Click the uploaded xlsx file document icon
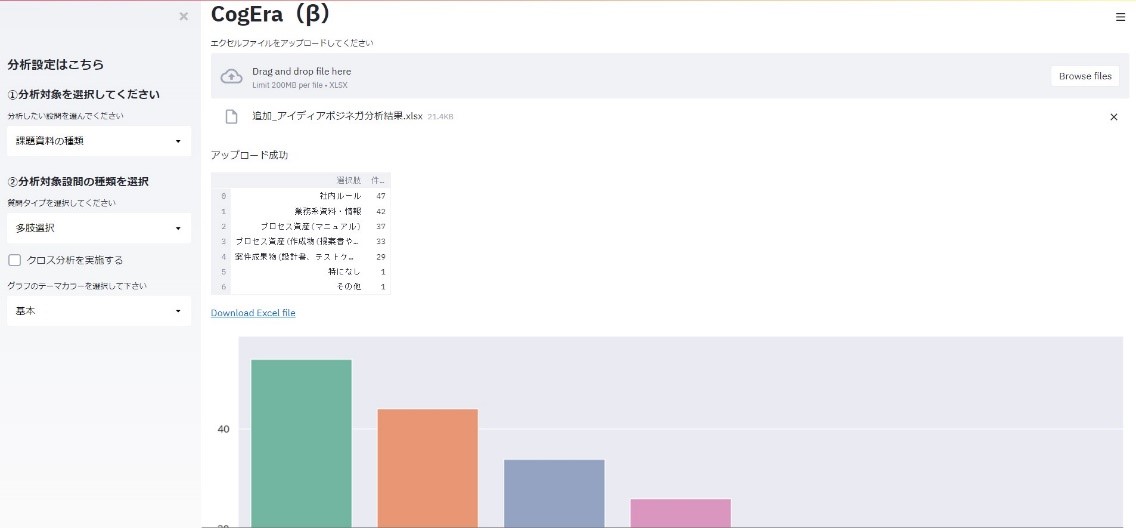Screen dimensions: 1136x528 [231, 116]
